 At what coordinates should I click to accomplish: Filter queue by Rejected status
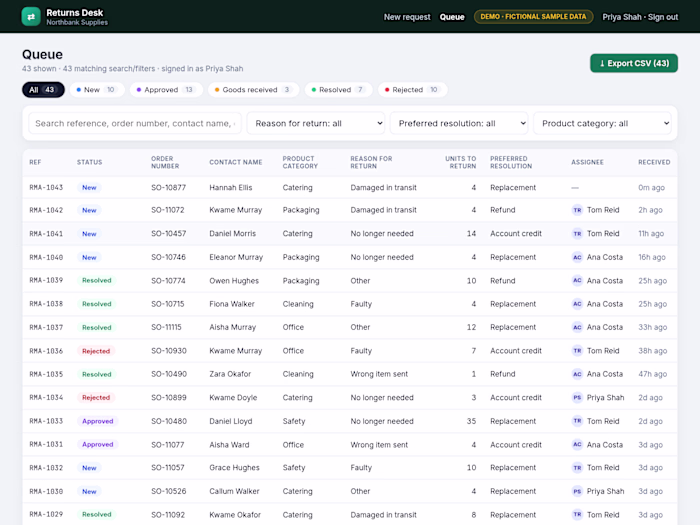tap(413, 90)
